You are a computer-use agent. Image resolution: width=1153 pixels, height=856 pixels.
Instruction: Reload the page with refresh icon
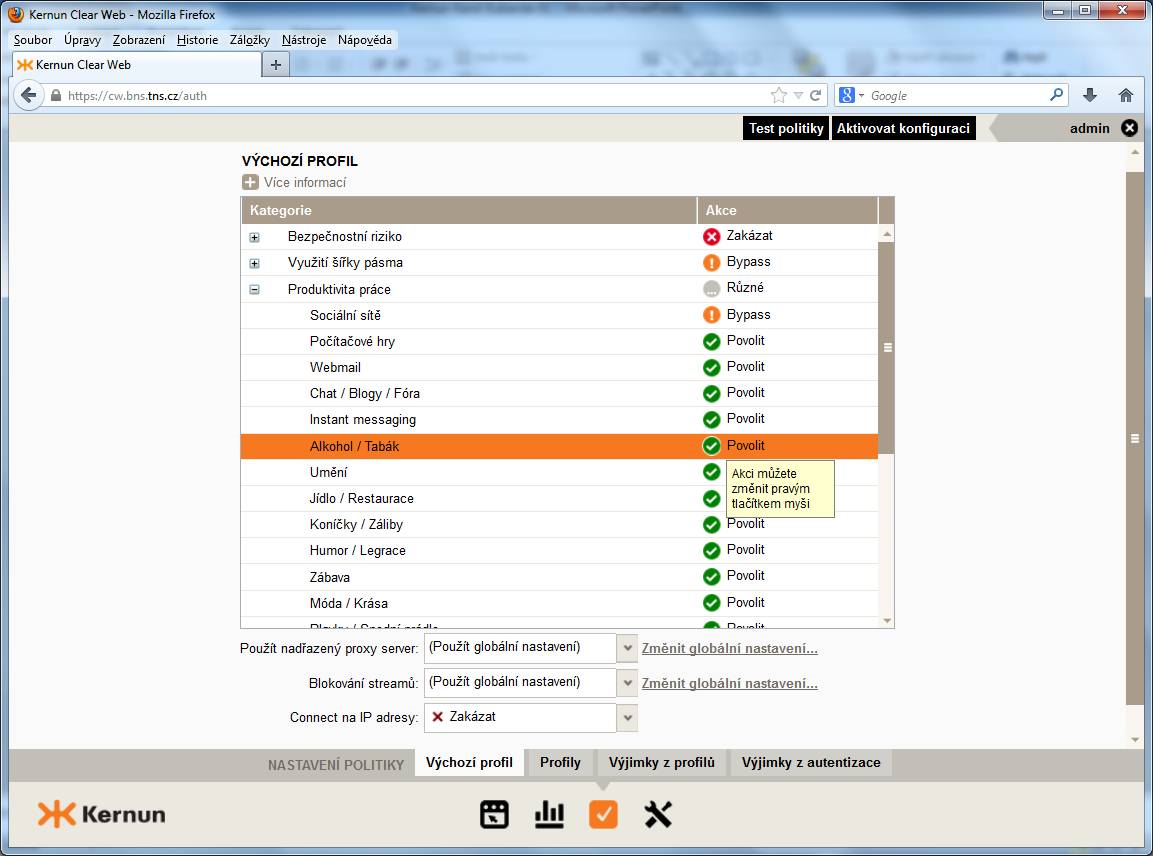coord(815,95)
